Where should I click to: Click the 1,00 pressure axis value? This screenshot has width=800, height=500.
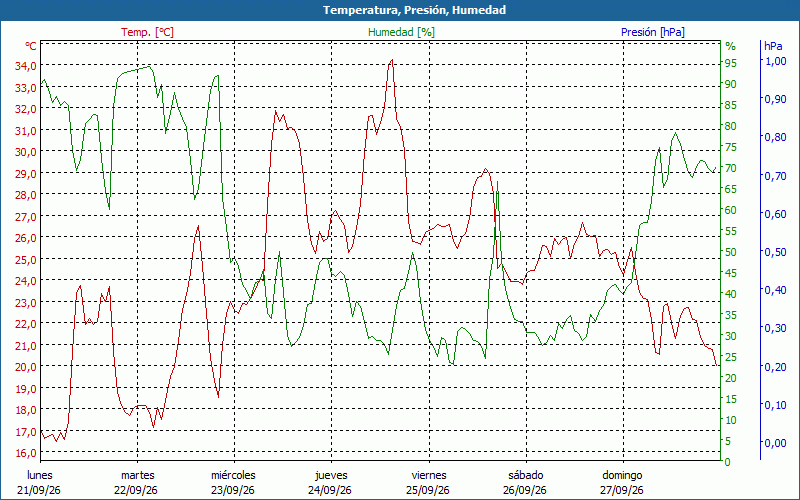pos(776,61)
